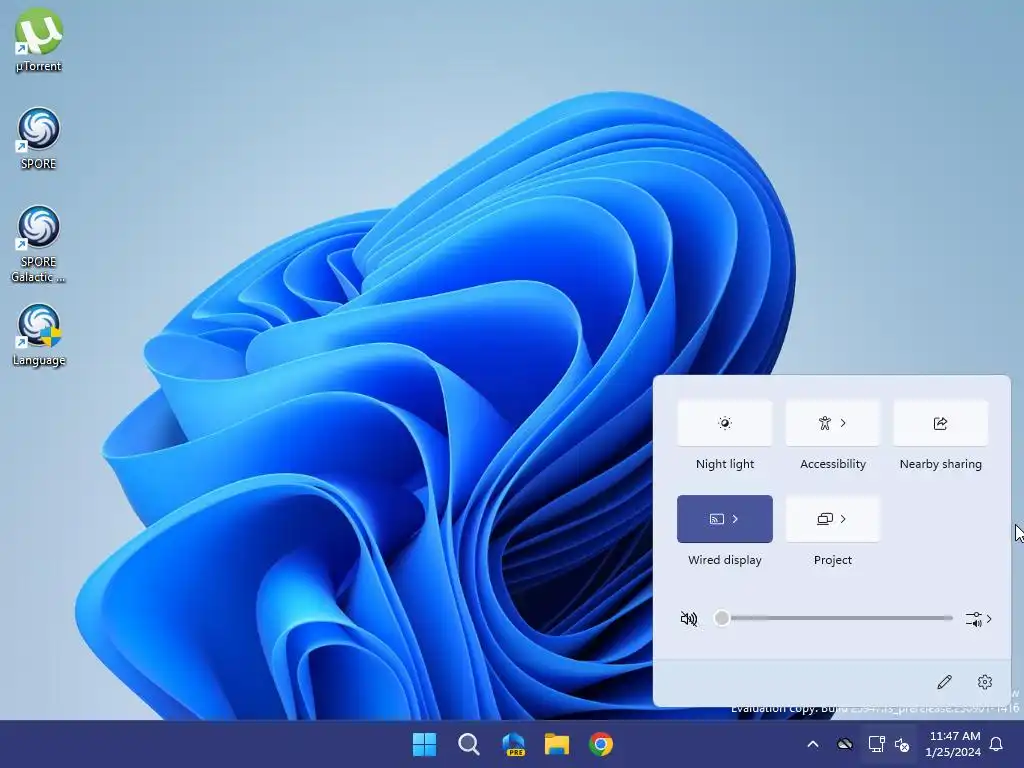This screenshot has height=768, width=1024.
Task: Click the volume slider track
Action: (833, 618)
